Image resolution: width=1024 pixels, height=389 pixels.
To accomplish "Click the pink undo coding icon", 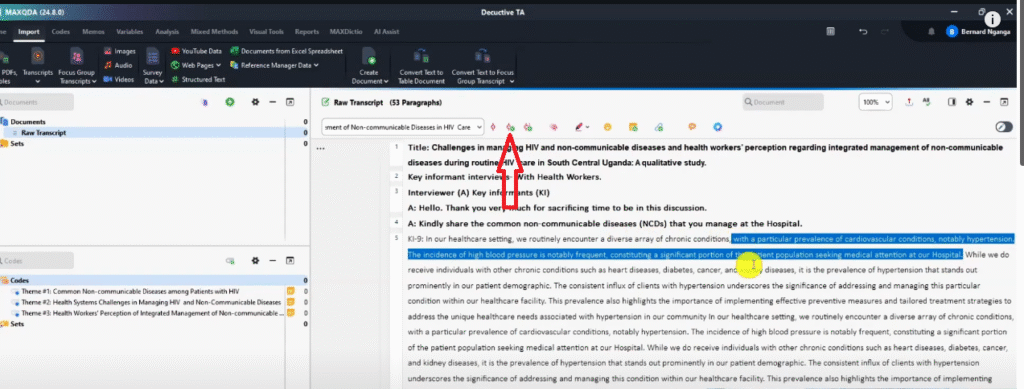I will click(x=553, y=127).
